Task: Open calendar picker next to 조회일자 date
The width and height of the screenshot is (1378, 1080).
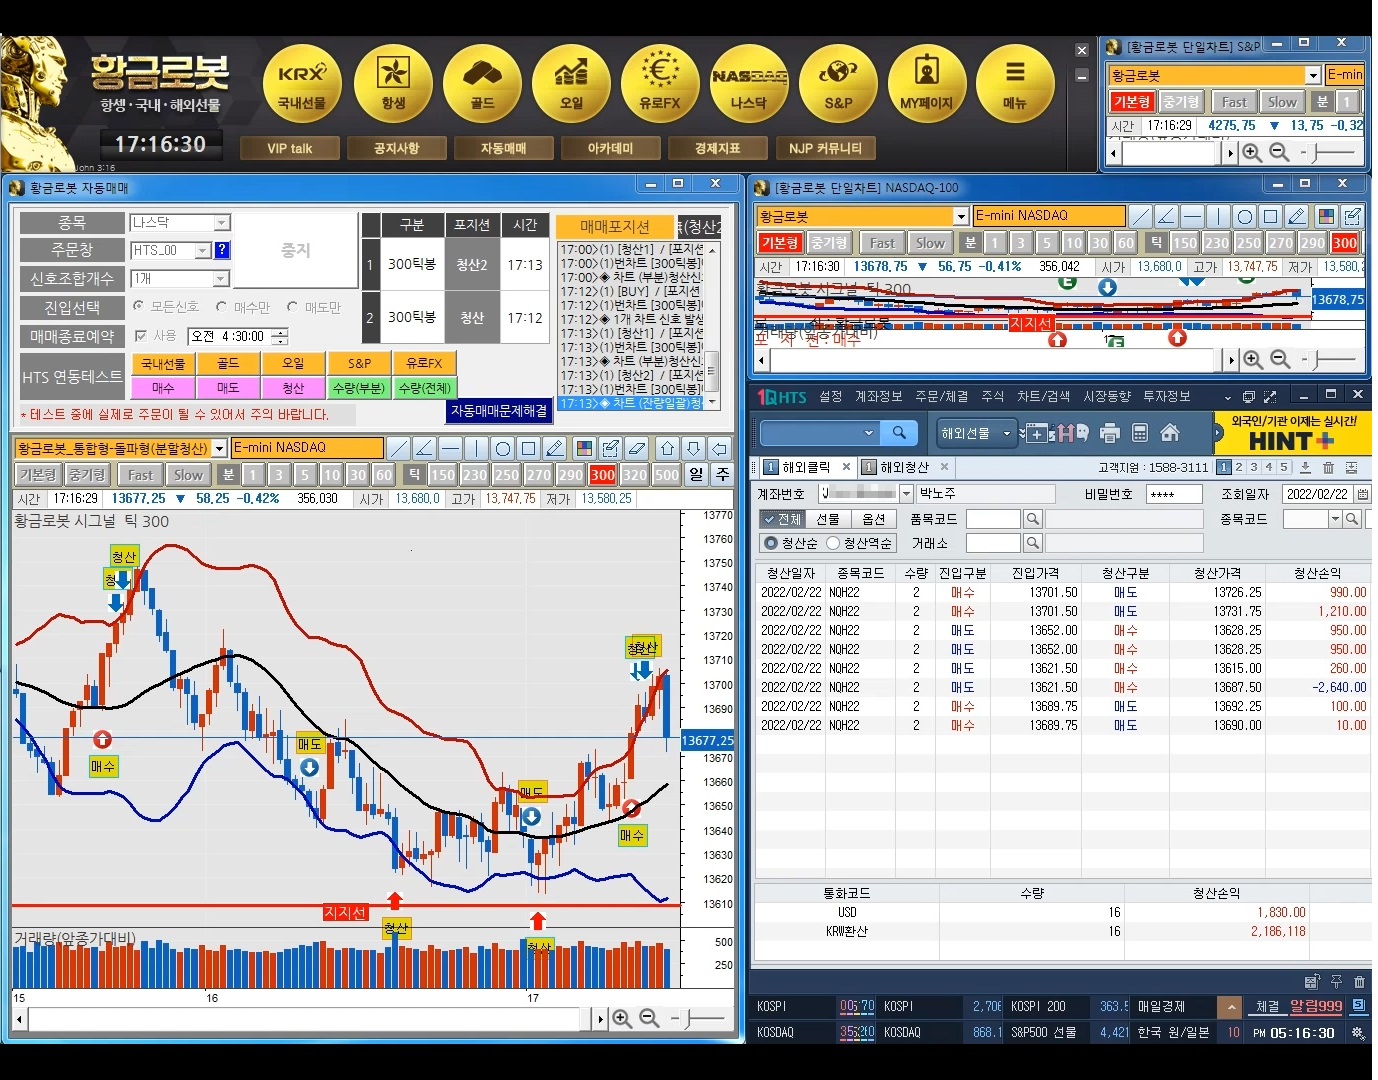Action: coord(1362,494)
